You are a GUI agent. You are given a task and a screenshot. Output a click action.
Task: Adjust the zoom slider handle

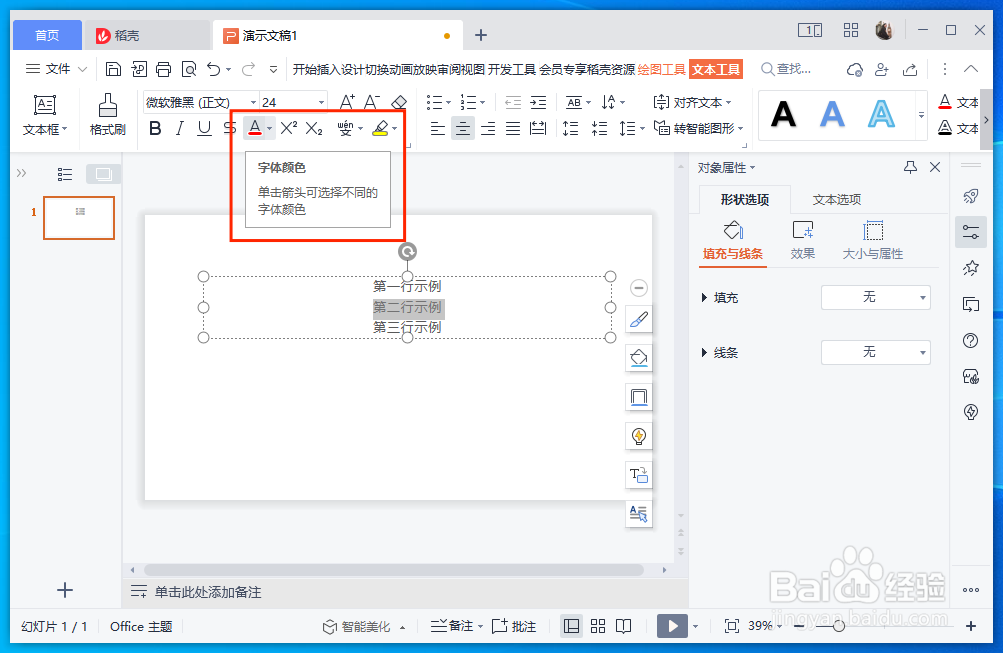838,626
